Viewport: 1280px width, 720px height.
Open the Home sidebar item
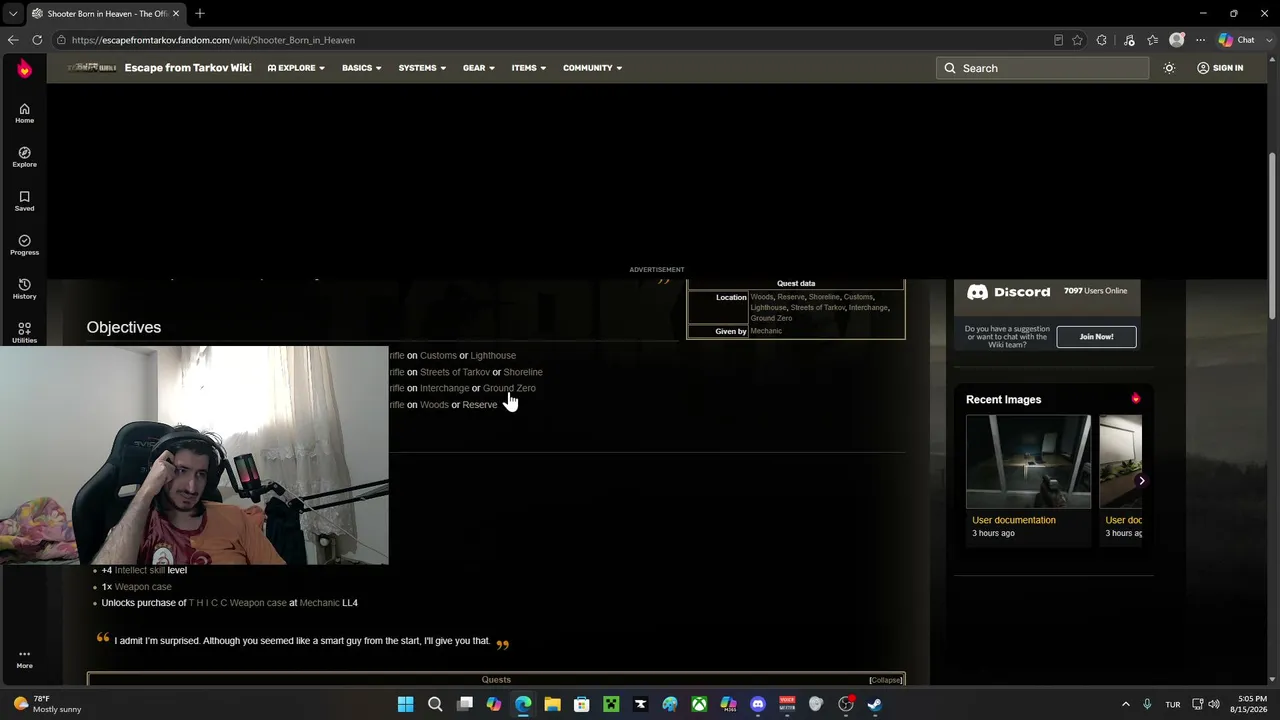[x=24, y=113]
